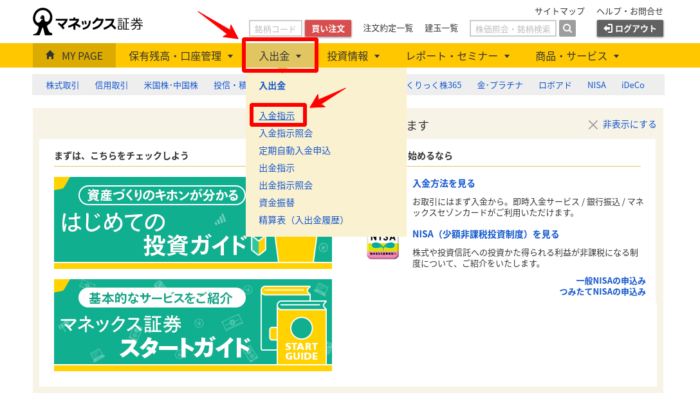Expand the 投資情報 menu
This screenshot has height=395, width=700.
[353, 56]
